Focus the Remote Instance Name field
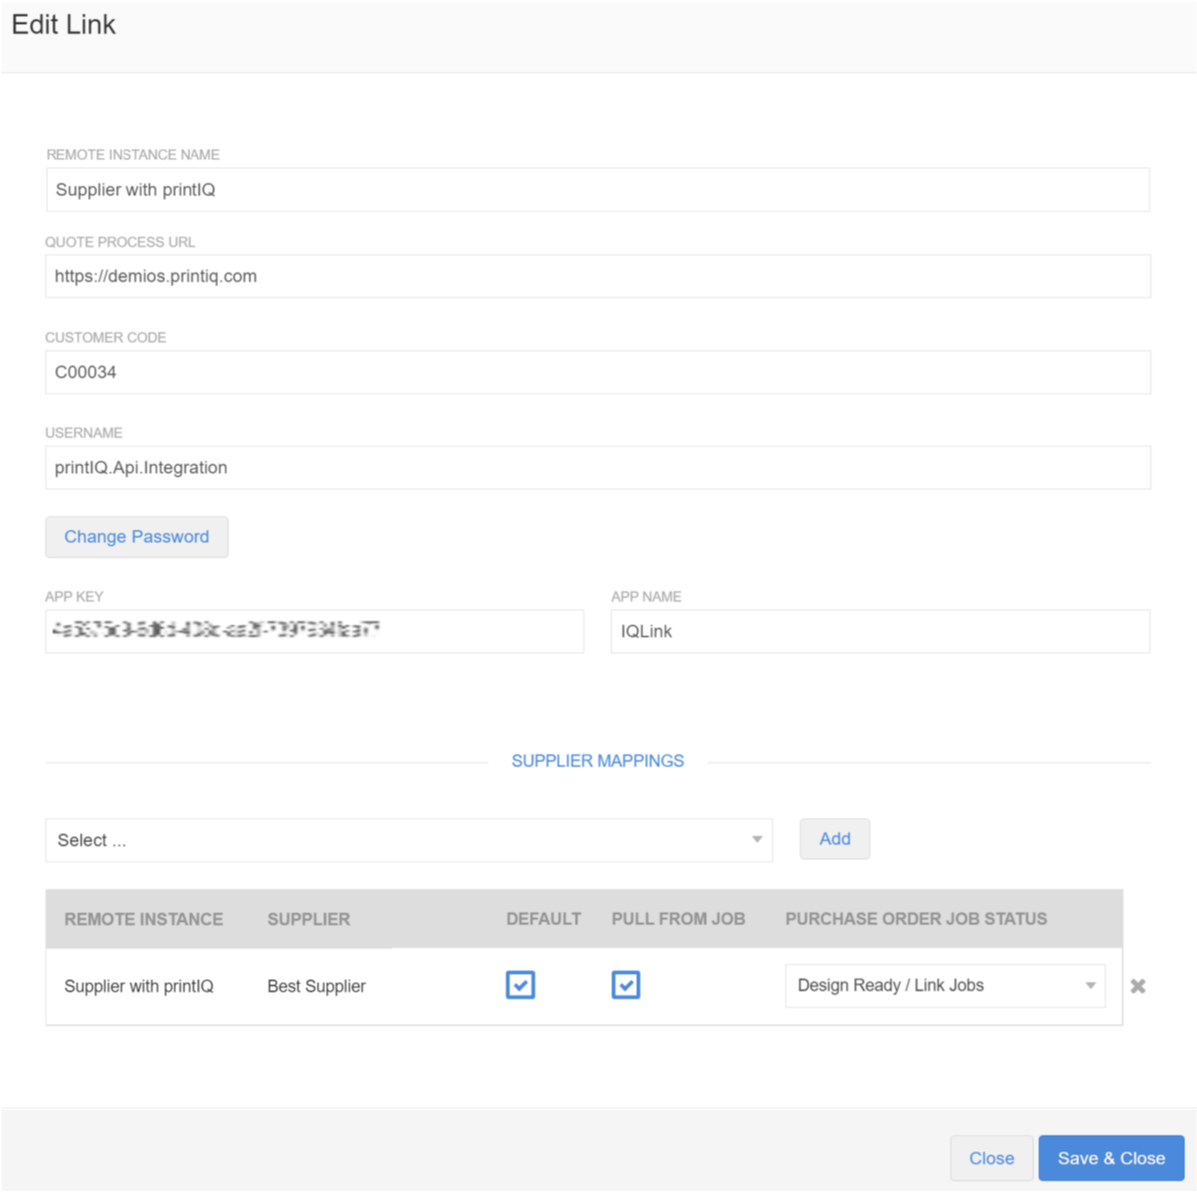Image resolution: width=1197 pixels, height=1192 pixels. click(598, 189)
